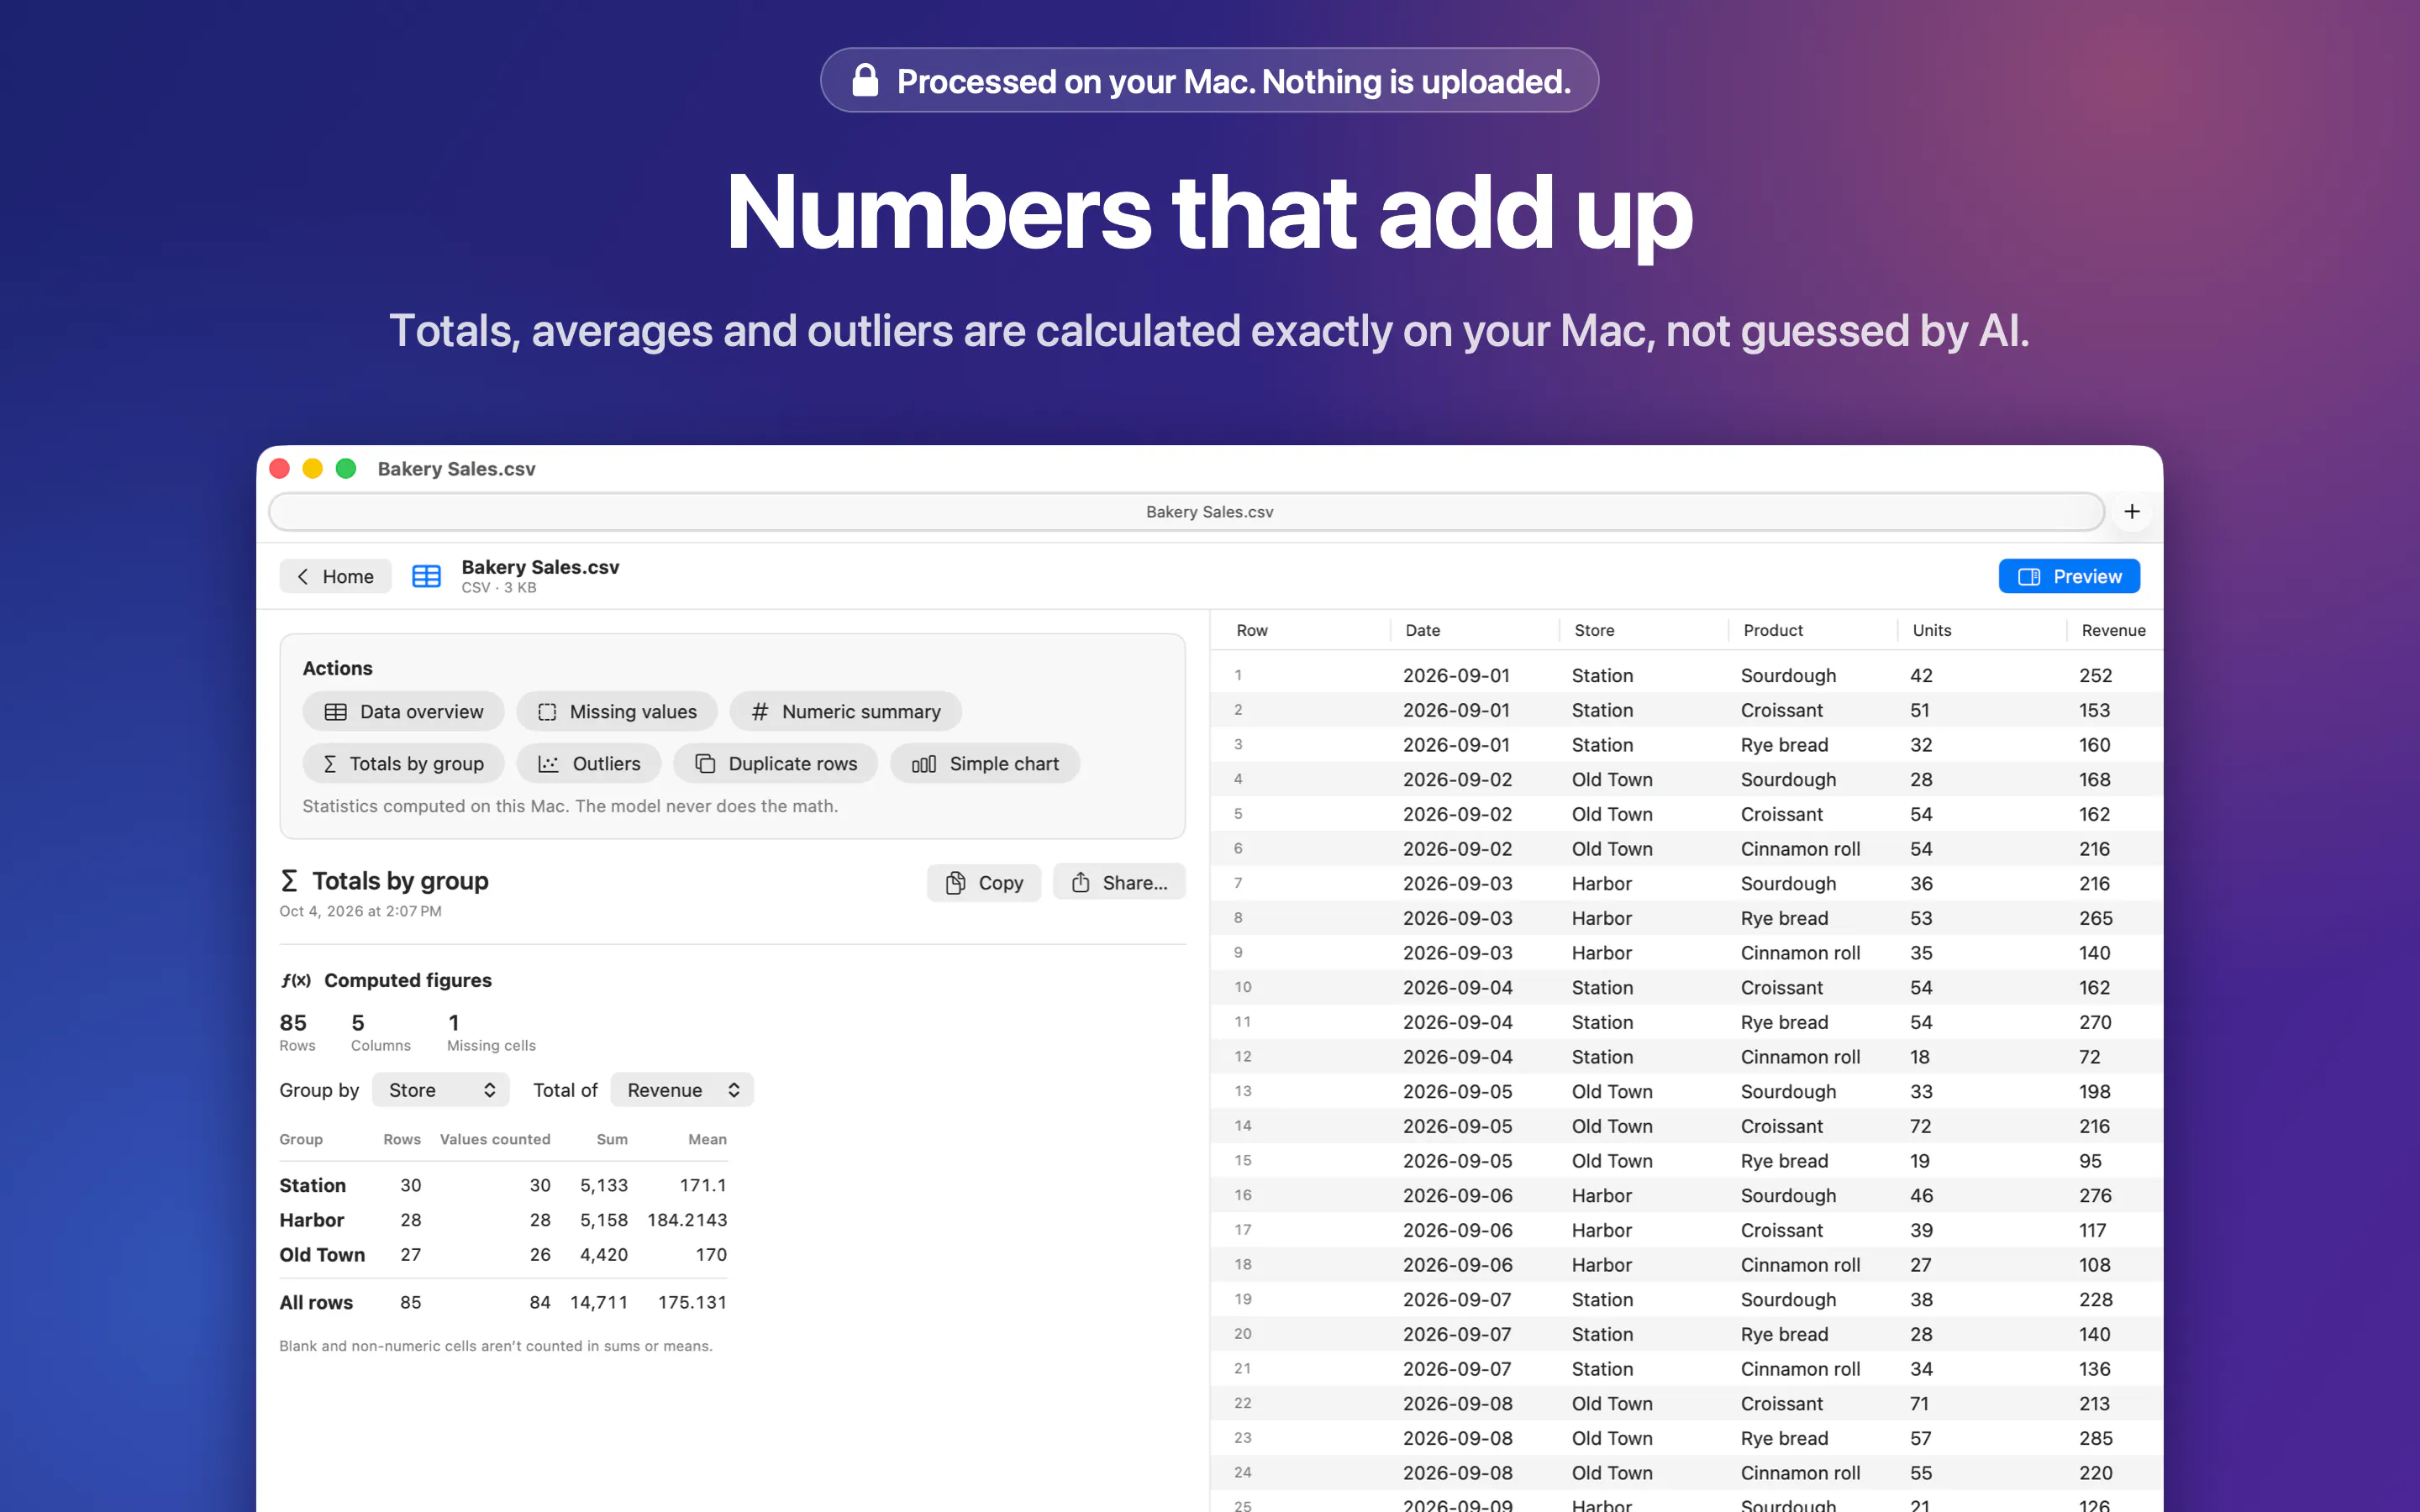This screenshot has width=2420, height=1512.
Task: Run the Outliers action
Action: 589,763
